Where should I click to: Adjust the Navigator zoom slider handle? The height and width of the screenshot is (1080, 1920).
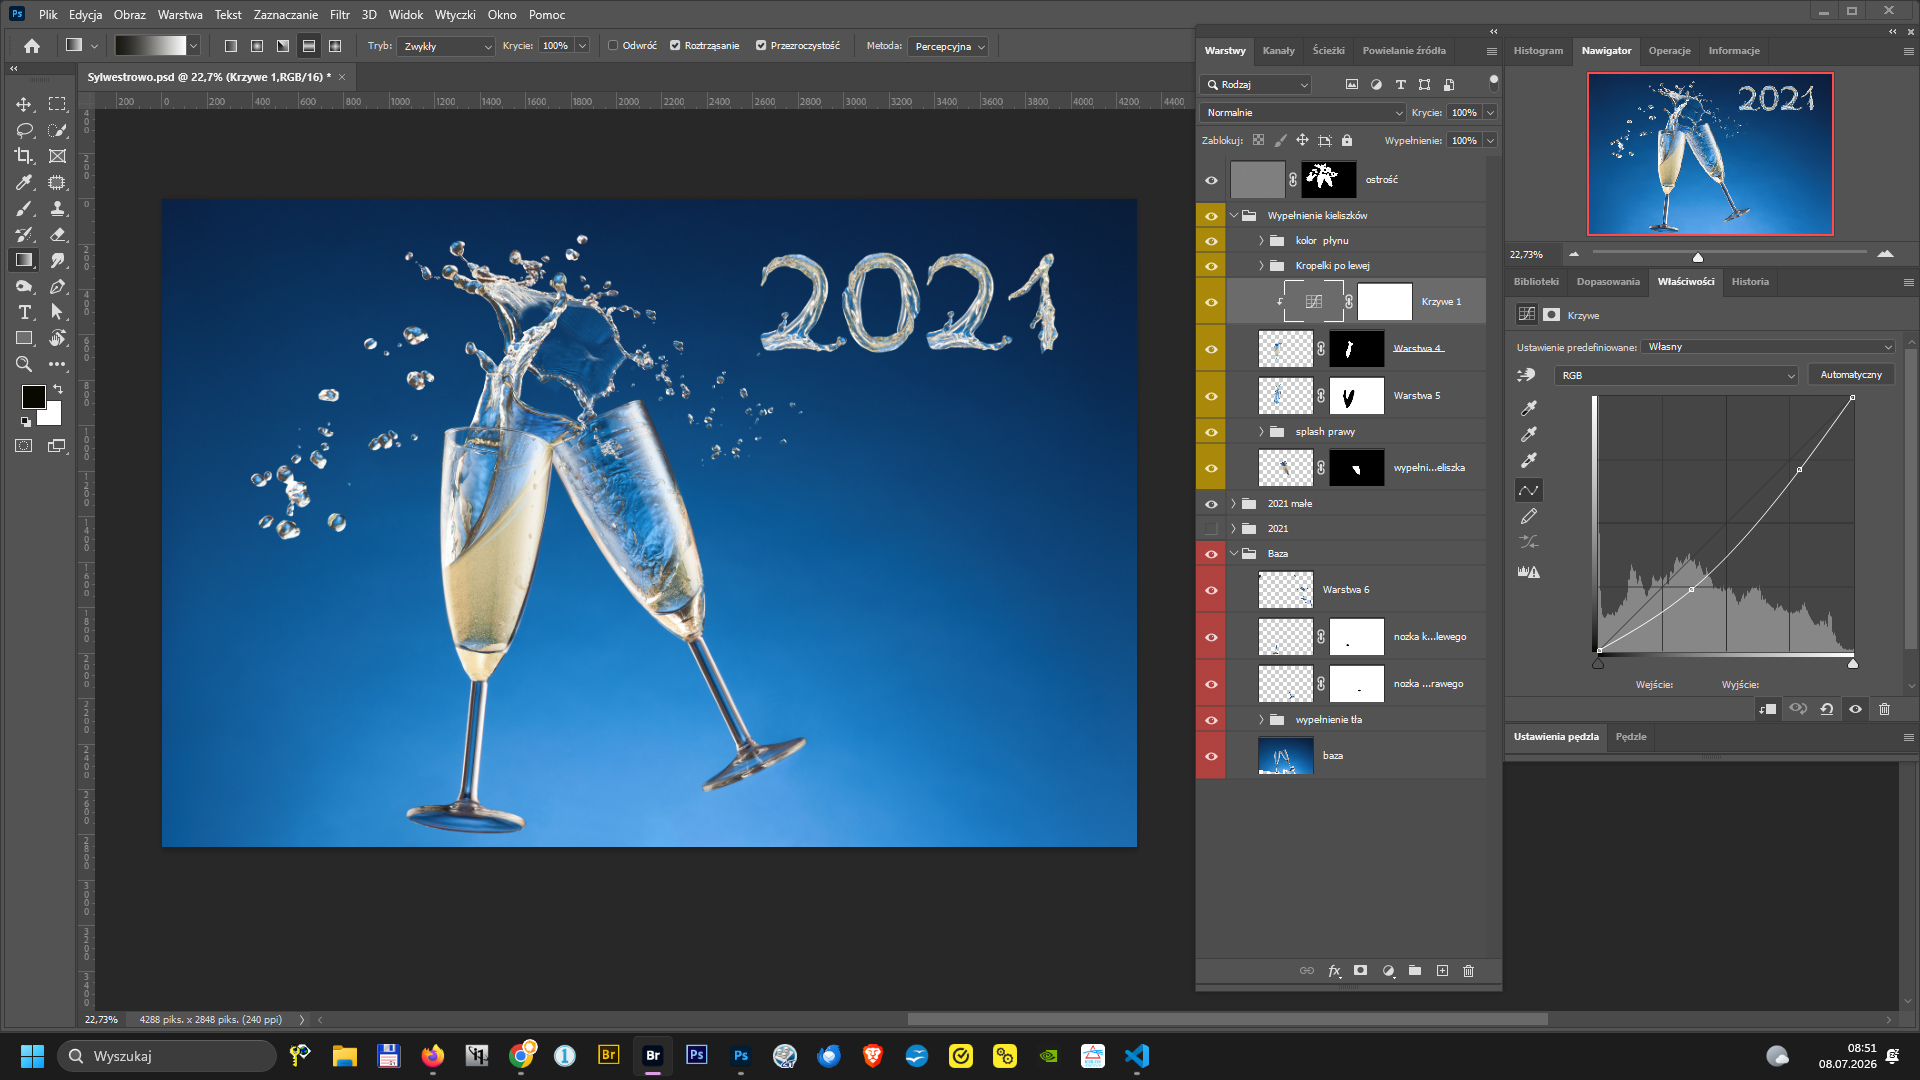pyautogui.click(x=1697, y=256)
